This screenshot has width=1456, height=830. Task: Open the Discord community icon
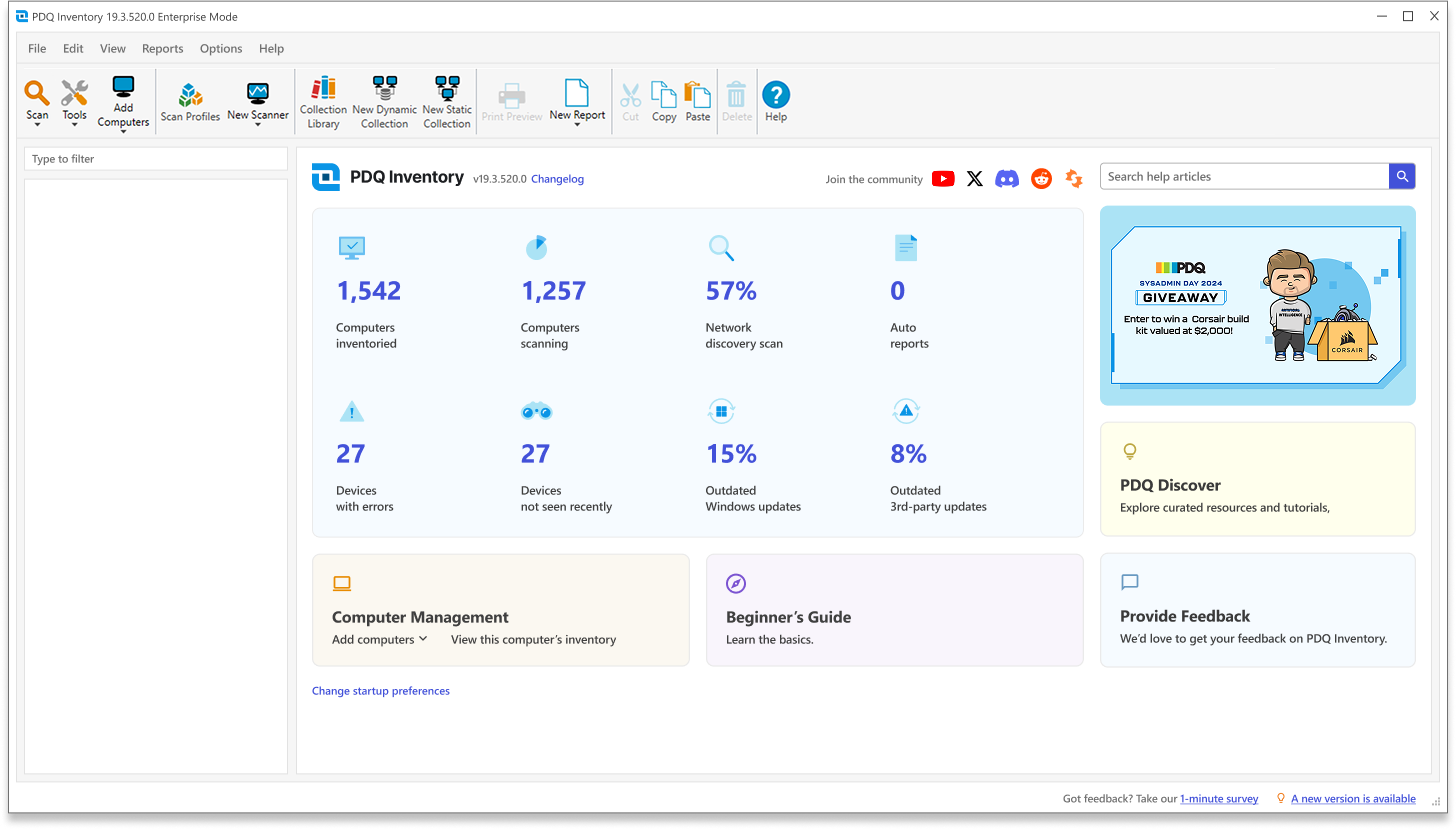[1007, 179]
